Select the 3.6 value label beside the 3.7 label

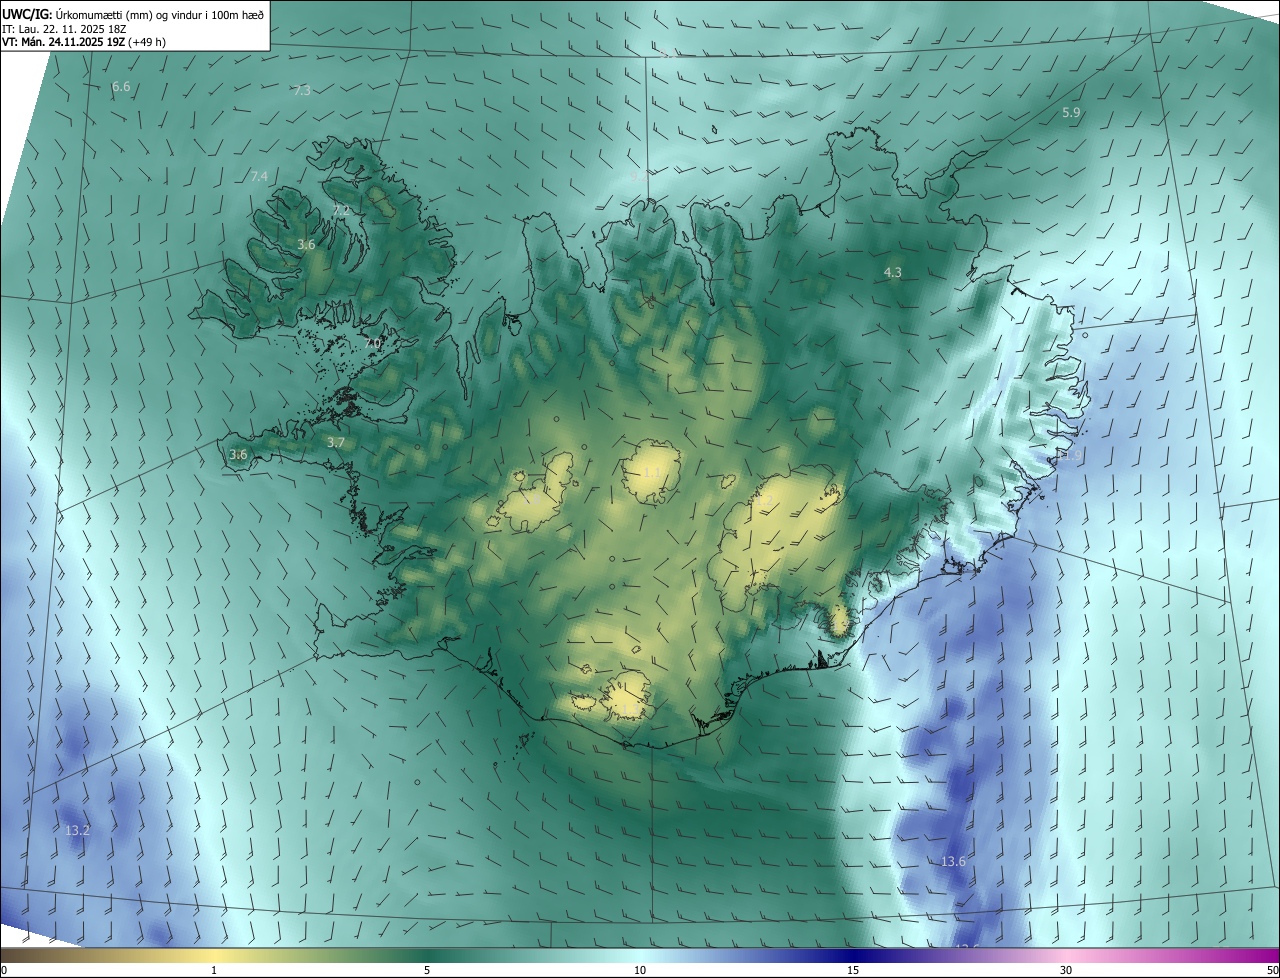(238, 454)
